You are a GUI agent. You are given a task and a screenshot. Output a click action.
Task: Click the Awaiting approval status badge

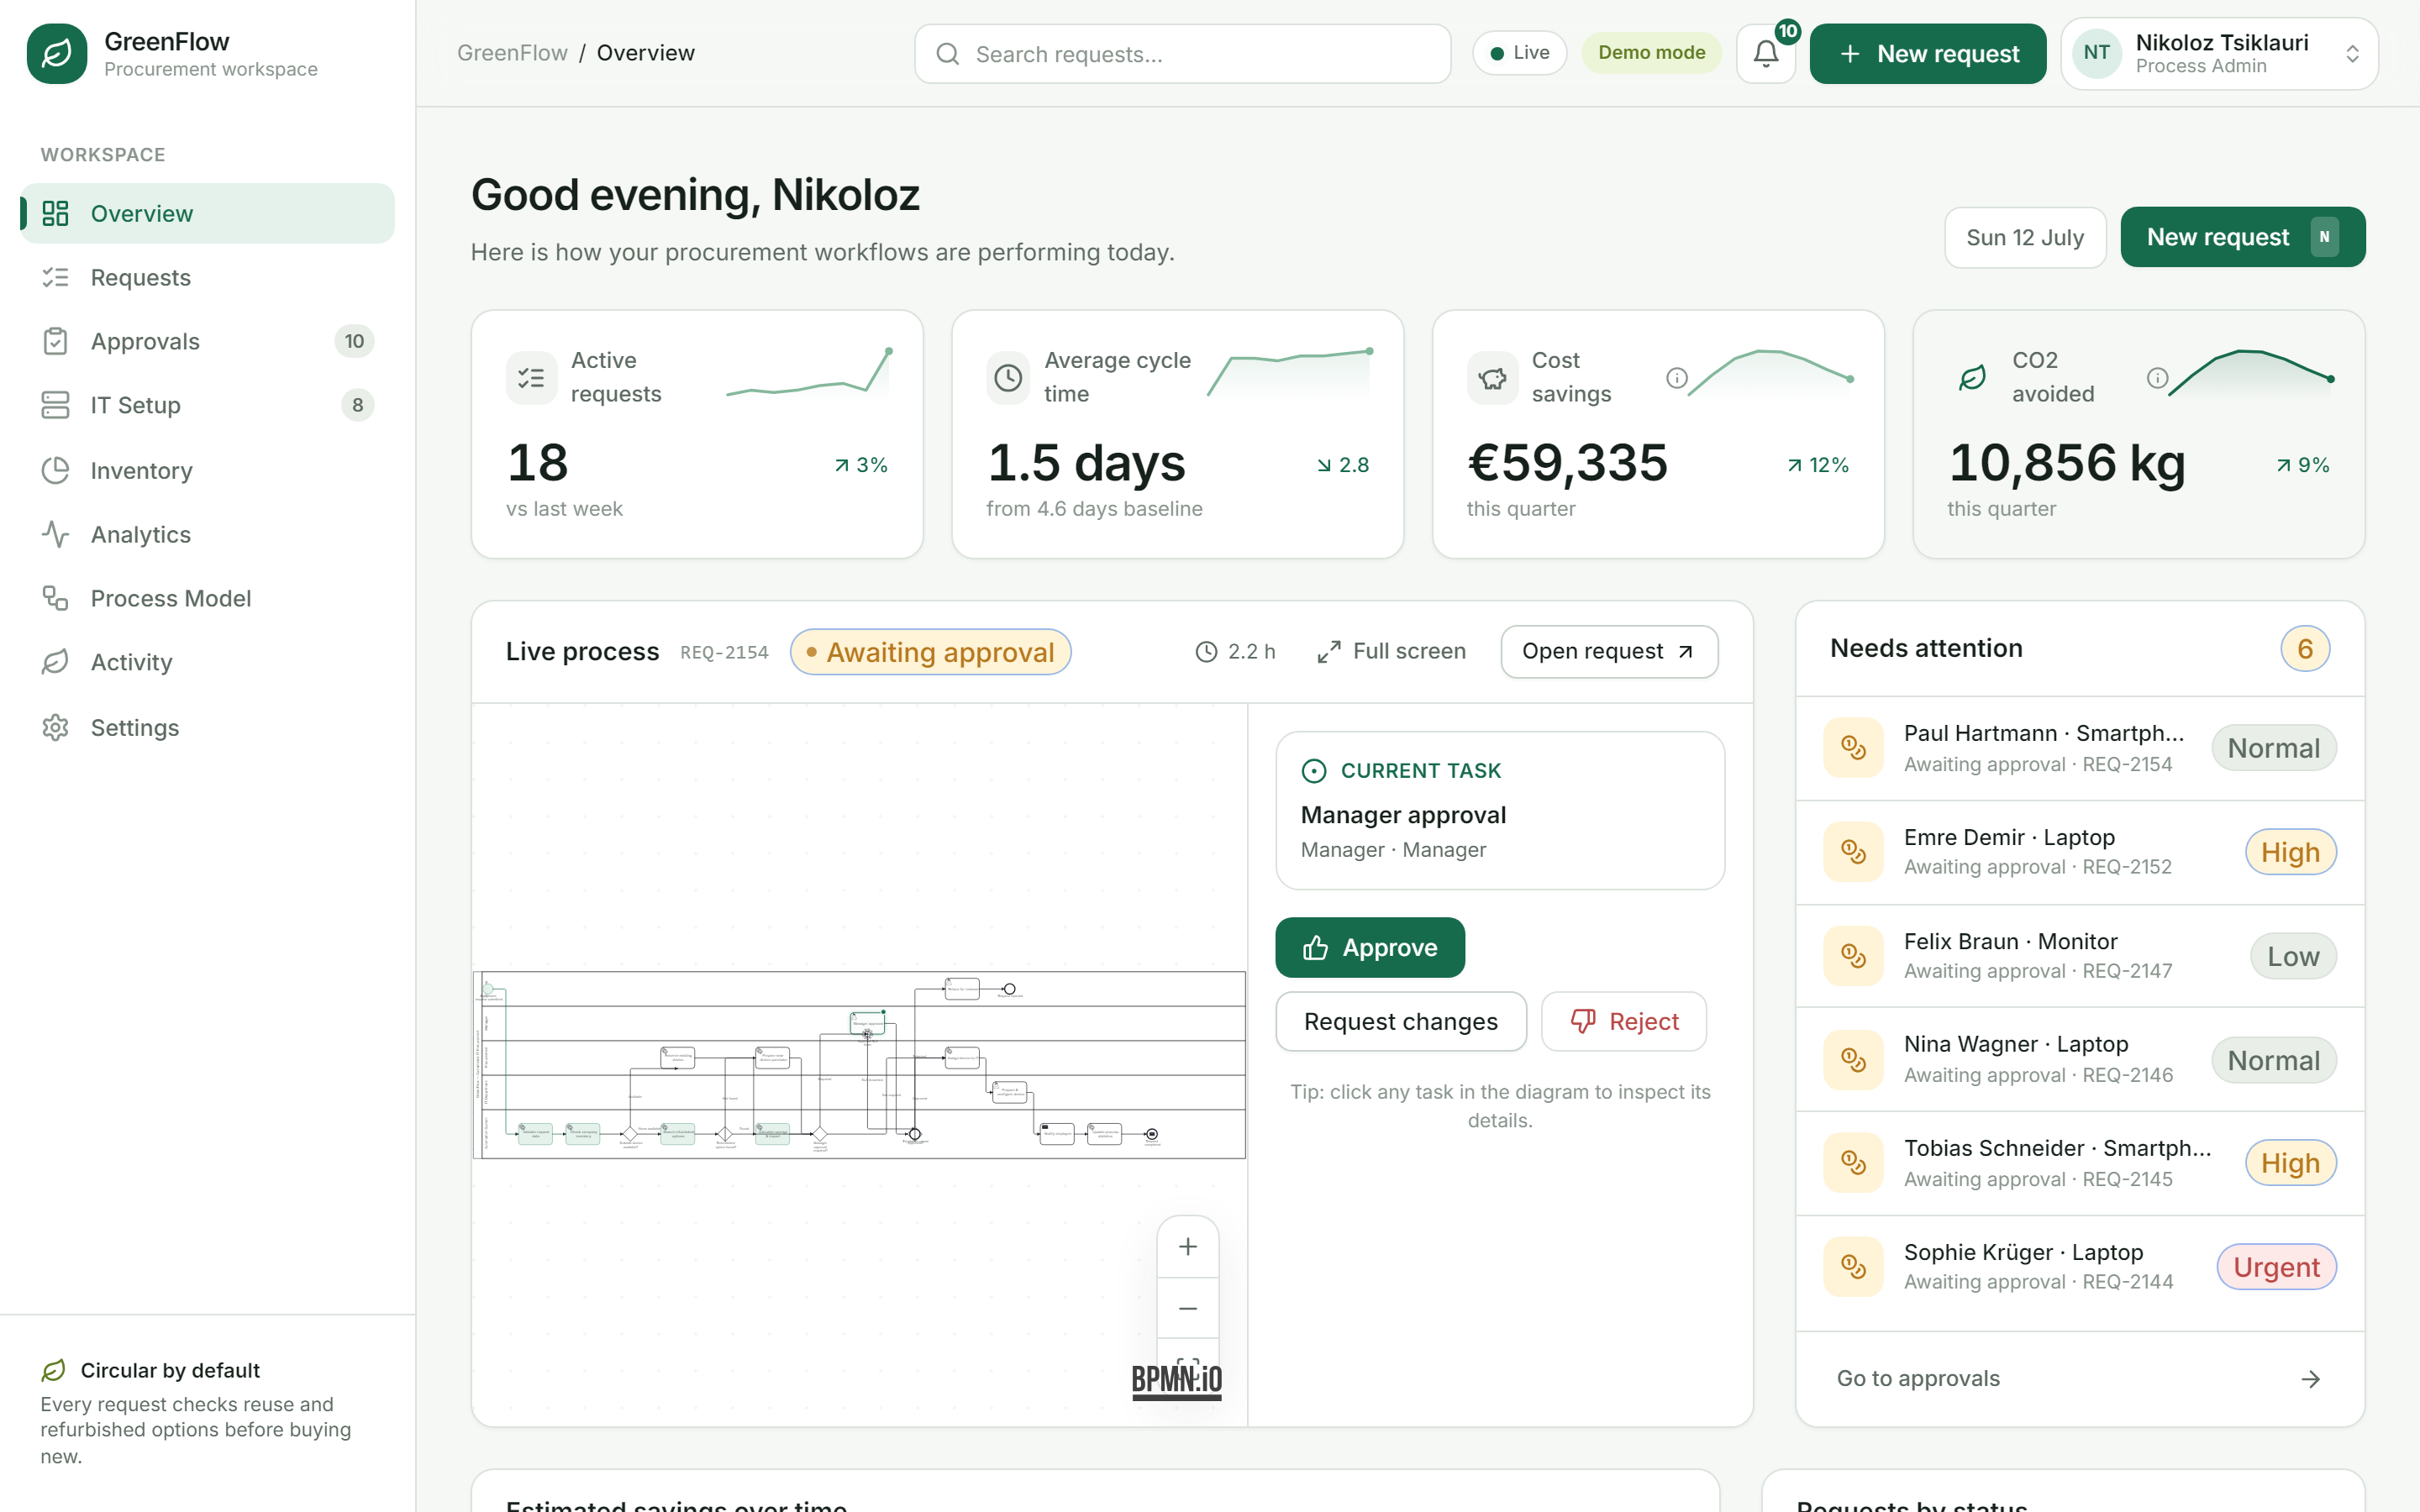click(930, 652)
